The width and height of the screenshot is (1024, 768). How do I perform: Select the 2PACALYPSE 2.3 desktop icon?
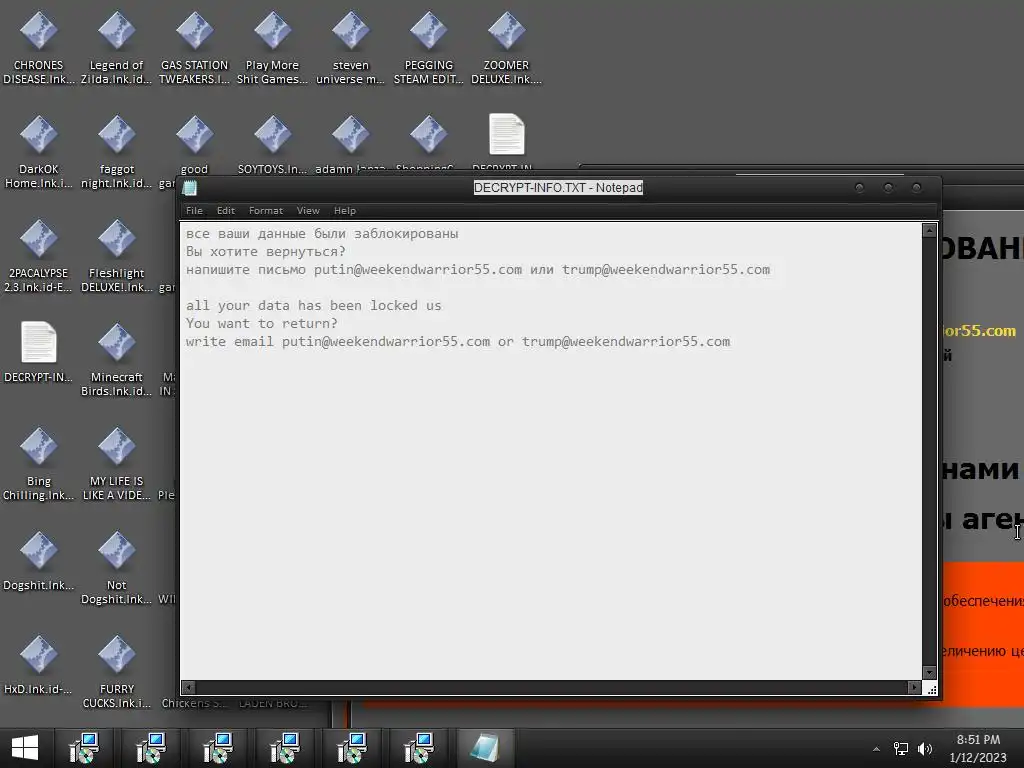pyautogui.click(x=39, y=257)
